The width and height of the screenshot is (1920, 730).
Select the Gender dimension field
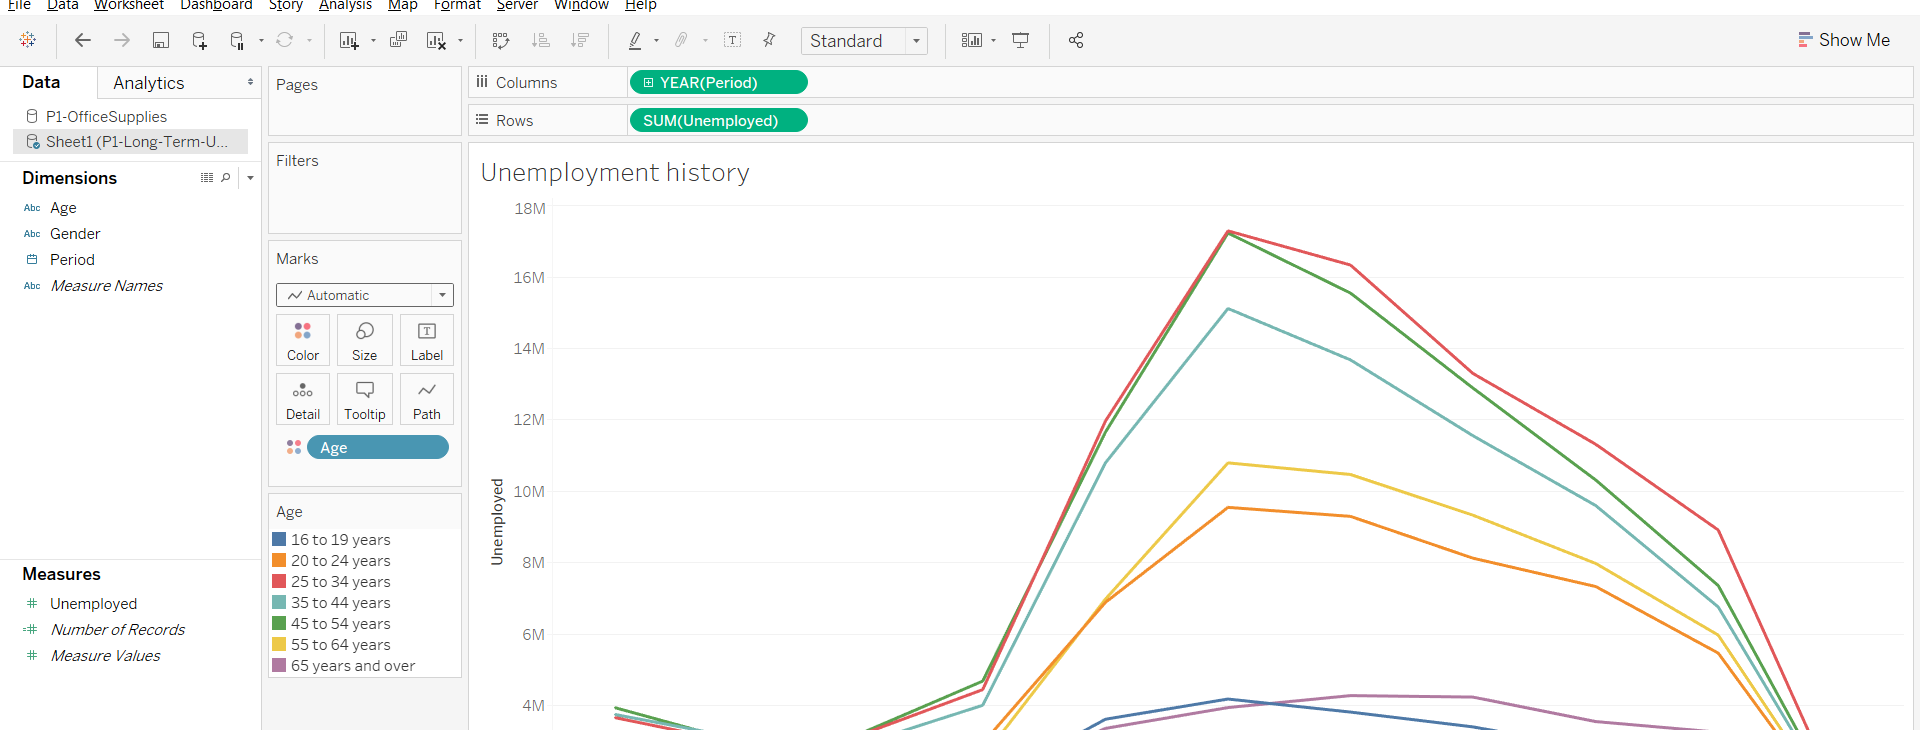coord(75,234)
